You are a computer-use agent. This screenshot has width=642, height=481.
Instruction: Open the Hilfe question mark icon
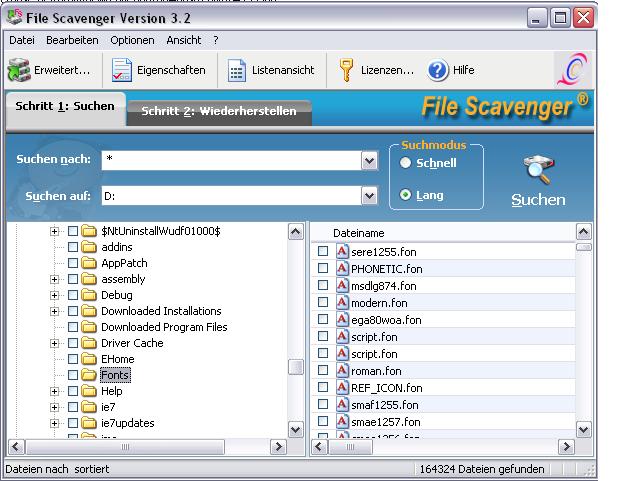pos(438,70)
